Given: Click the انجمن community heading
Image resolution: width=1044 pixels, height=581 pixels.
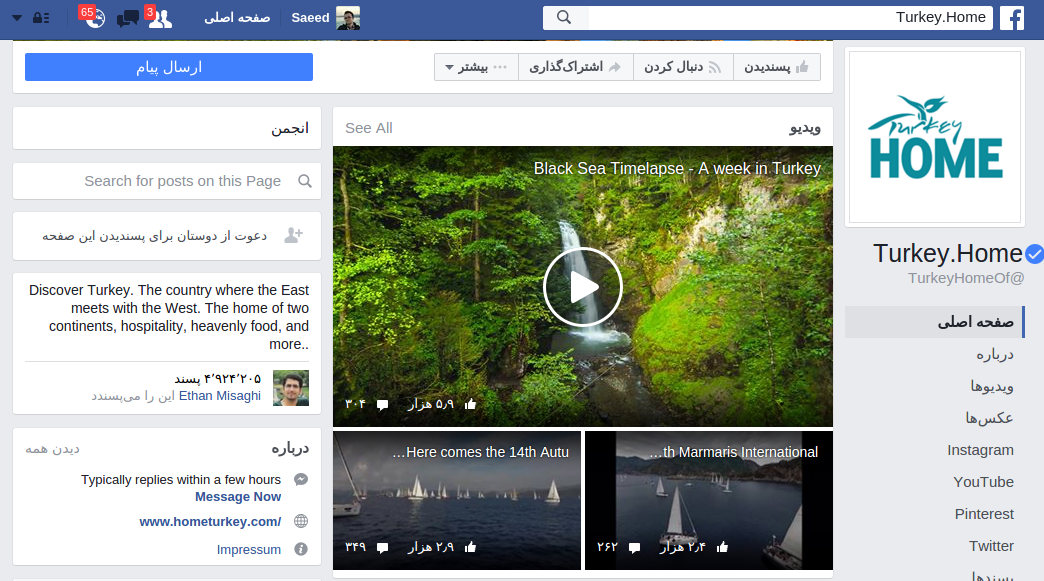Looking at the screenshot, I should coord(290,128).
